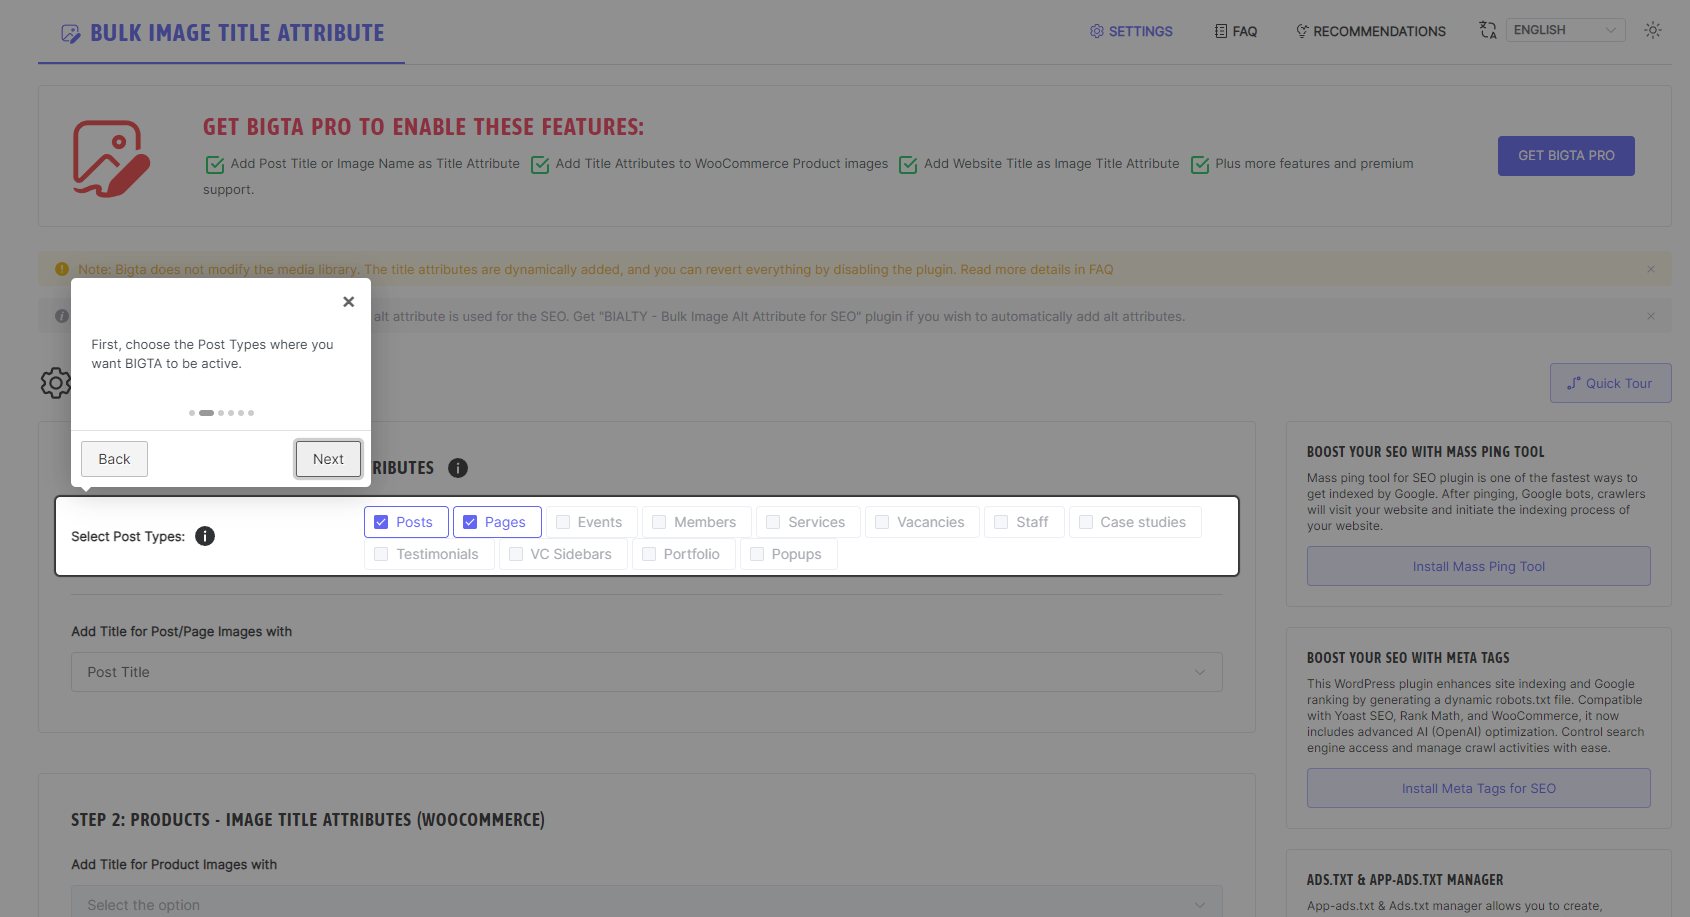Click the Get Bigta Pro button

coord(1566,156)
